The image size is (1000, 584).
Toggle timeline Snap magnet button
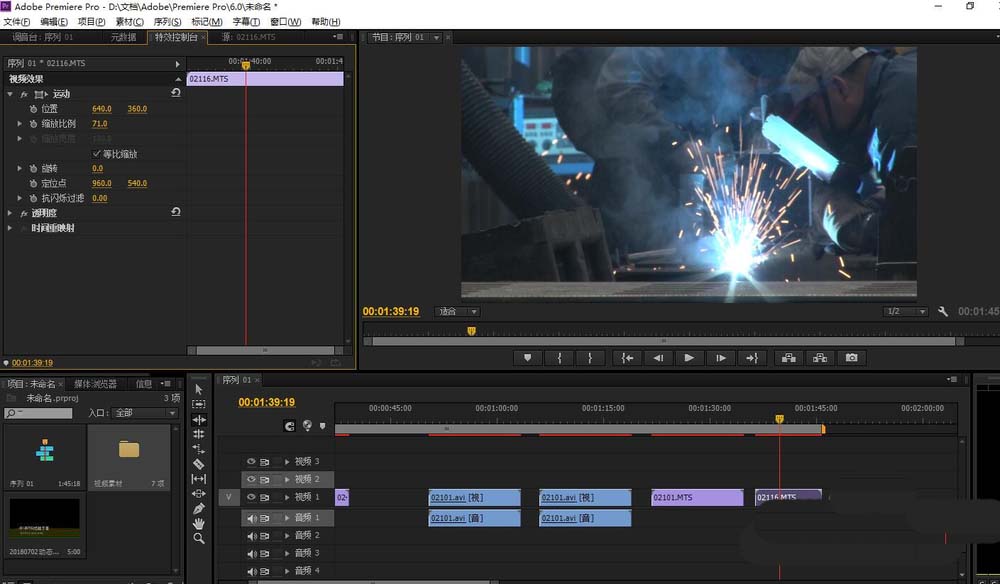click(x=290, y=426)
